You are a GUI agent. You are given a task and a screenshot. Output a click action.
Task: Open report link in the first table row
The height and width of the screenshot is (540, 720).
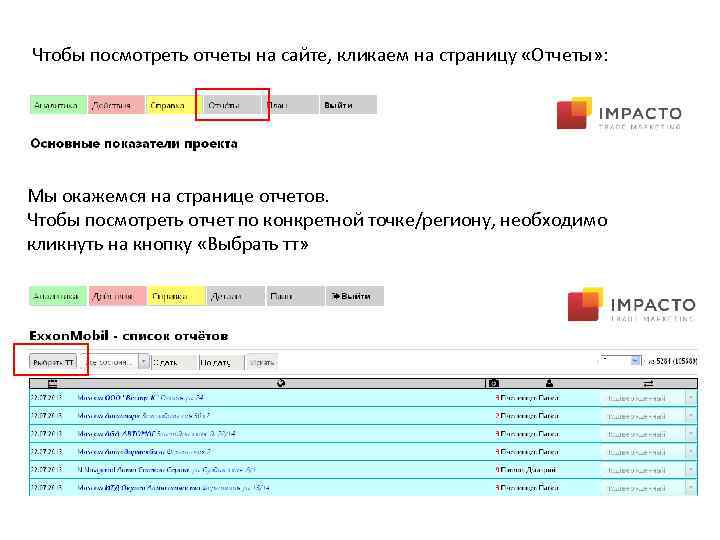tap(141, 398)
